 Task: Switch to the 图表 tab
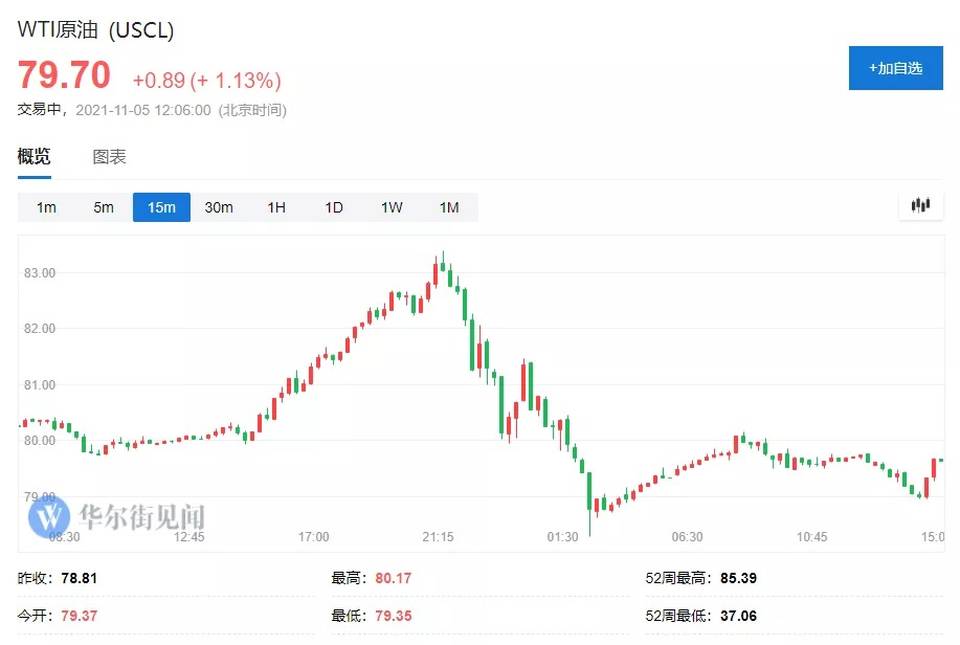pyautogui.click(x=109, y=157)
